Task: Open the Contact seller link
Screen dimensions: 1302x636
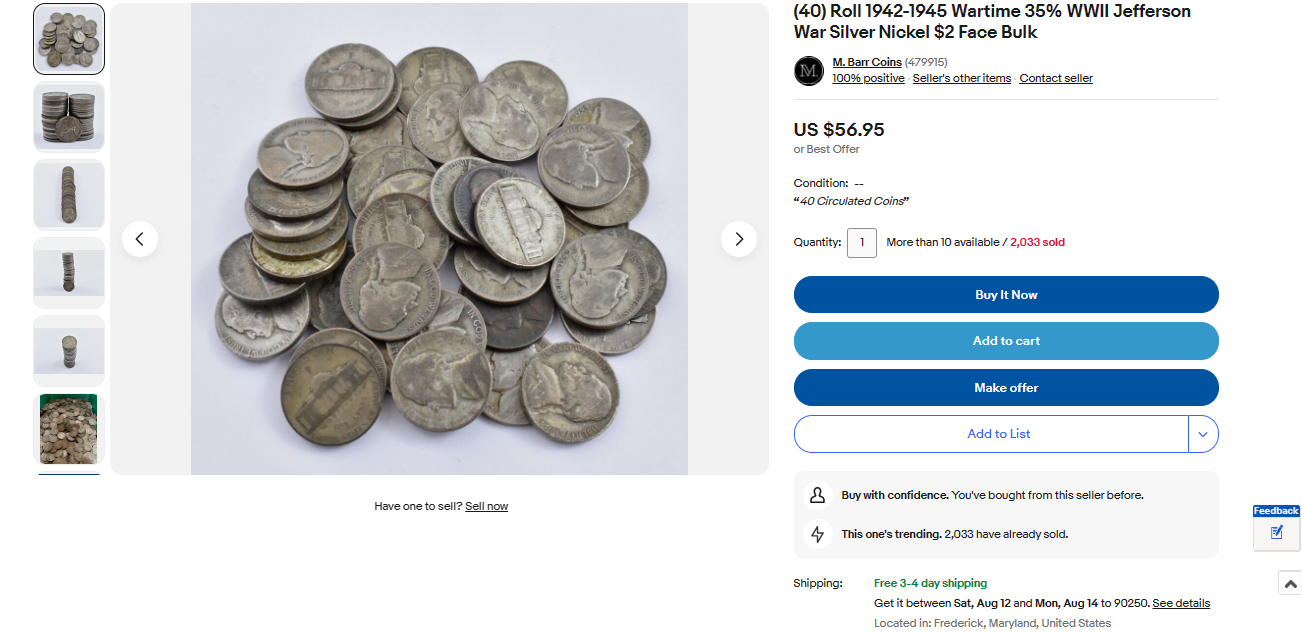Action: coord(1056,78)
